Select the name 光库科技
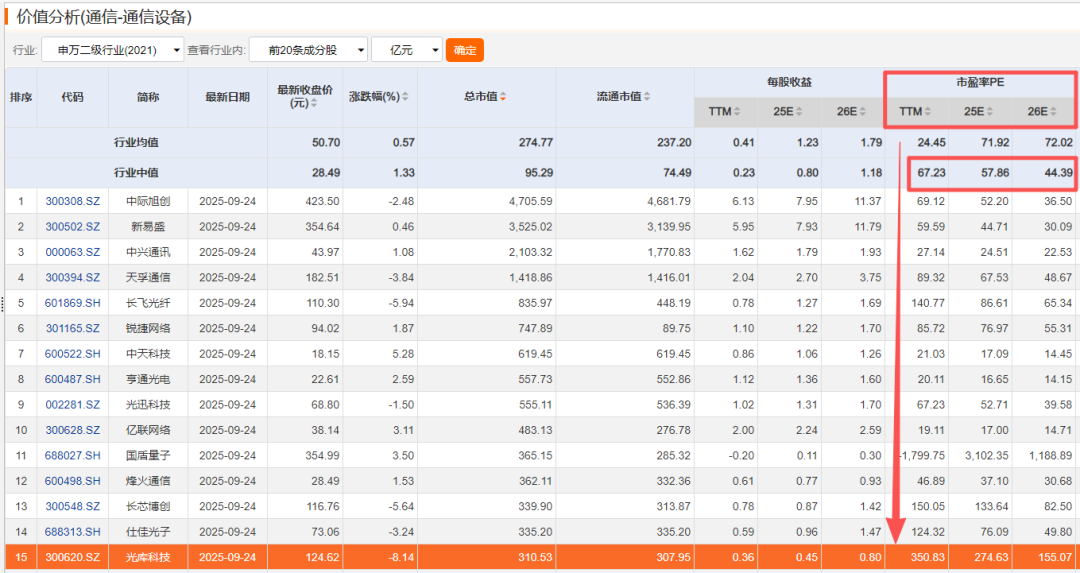The height and width of the screenshot is (573, 1080). pos(148,557)
